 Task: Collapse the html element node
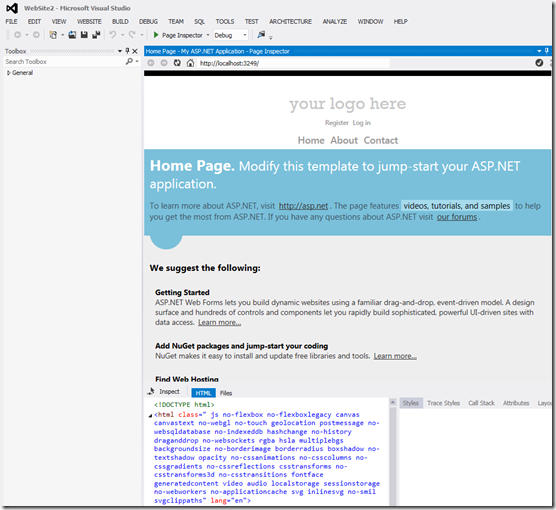coord(150,415)
